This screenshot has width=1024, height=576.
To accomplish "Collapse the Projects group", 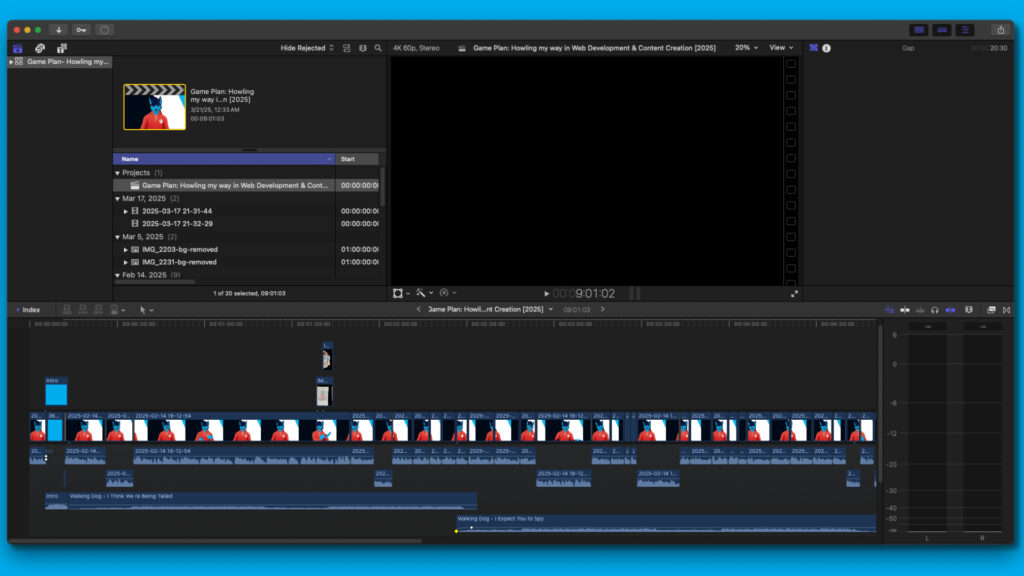I will 118,173.
